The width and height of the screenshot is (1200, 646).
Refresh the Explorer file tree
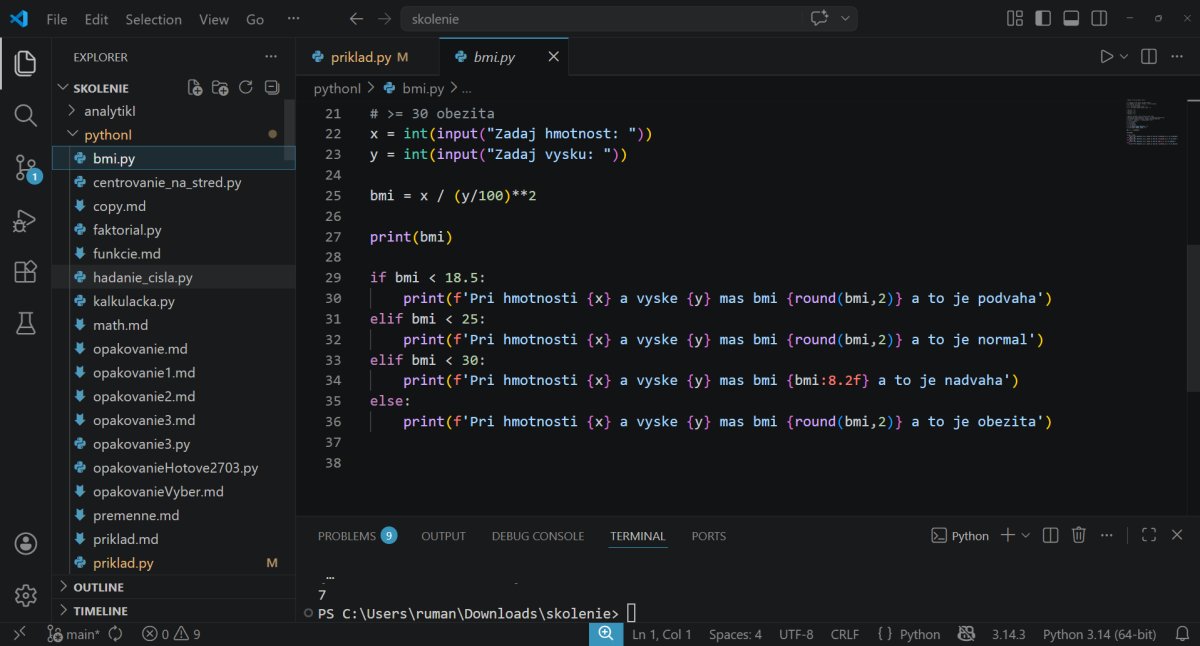click(246, 88)
